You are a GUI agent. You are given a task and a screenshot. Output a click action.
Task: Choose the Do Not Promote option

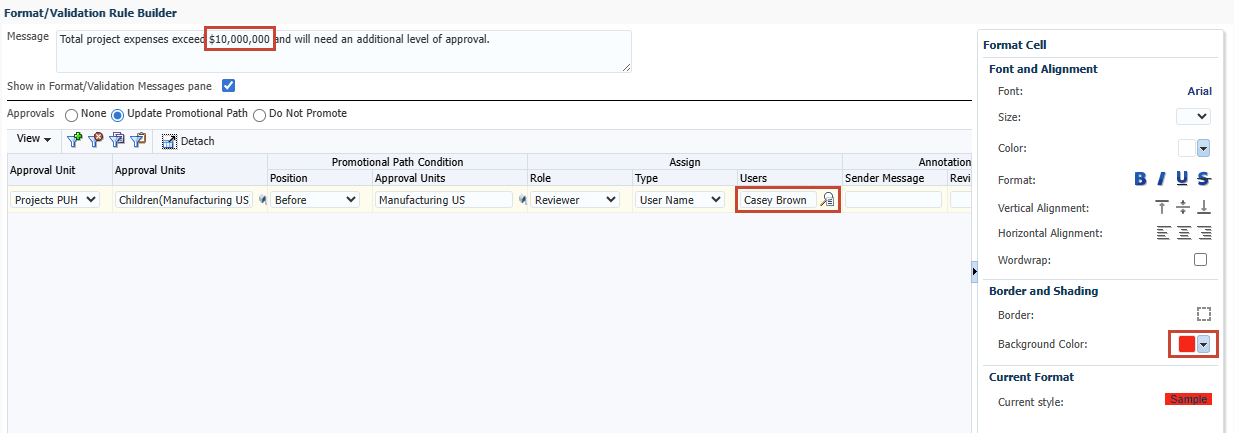point(259,115)
